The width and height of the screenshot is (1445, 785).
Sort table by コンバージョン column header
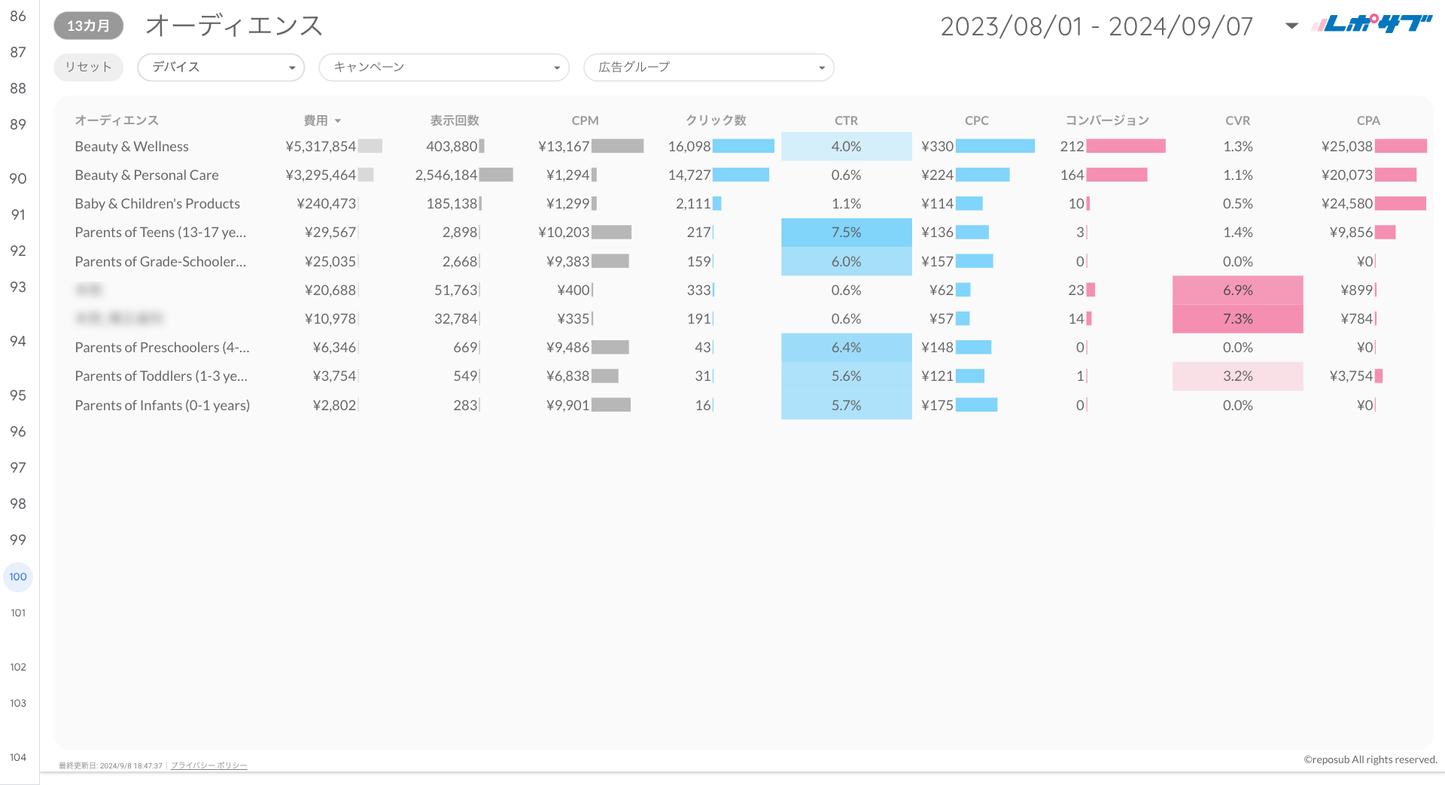(1106, 120)
